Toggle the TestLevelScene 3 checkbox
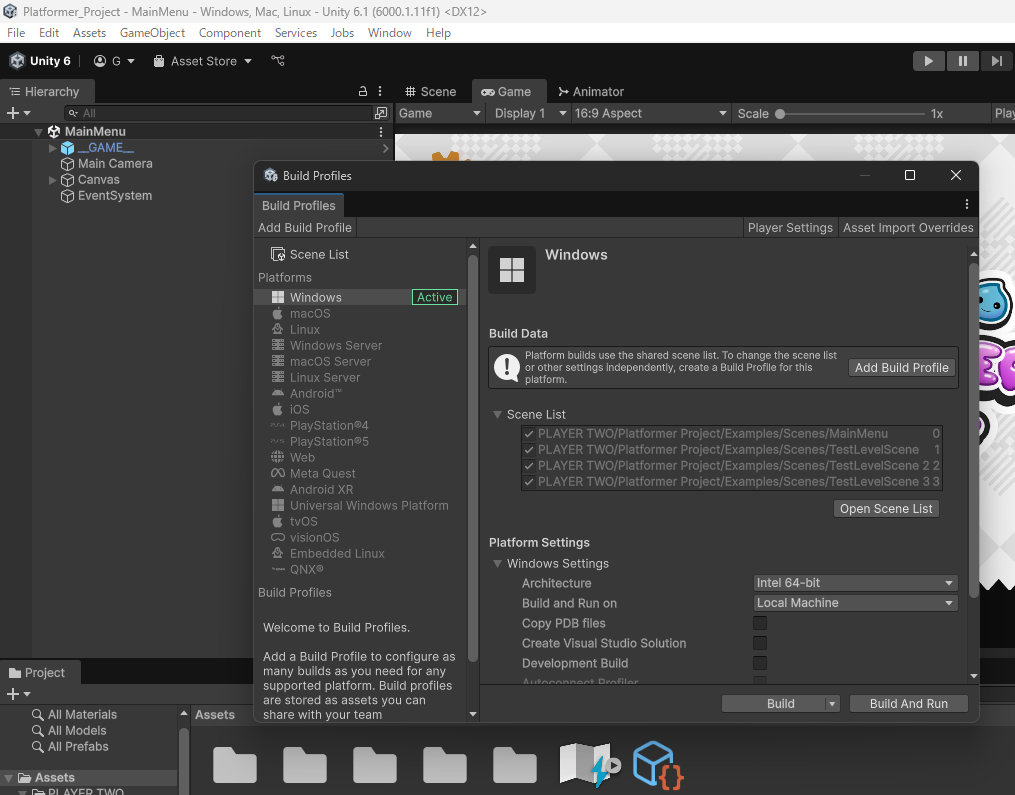The image size is (1015, 795). coord(529,482)
